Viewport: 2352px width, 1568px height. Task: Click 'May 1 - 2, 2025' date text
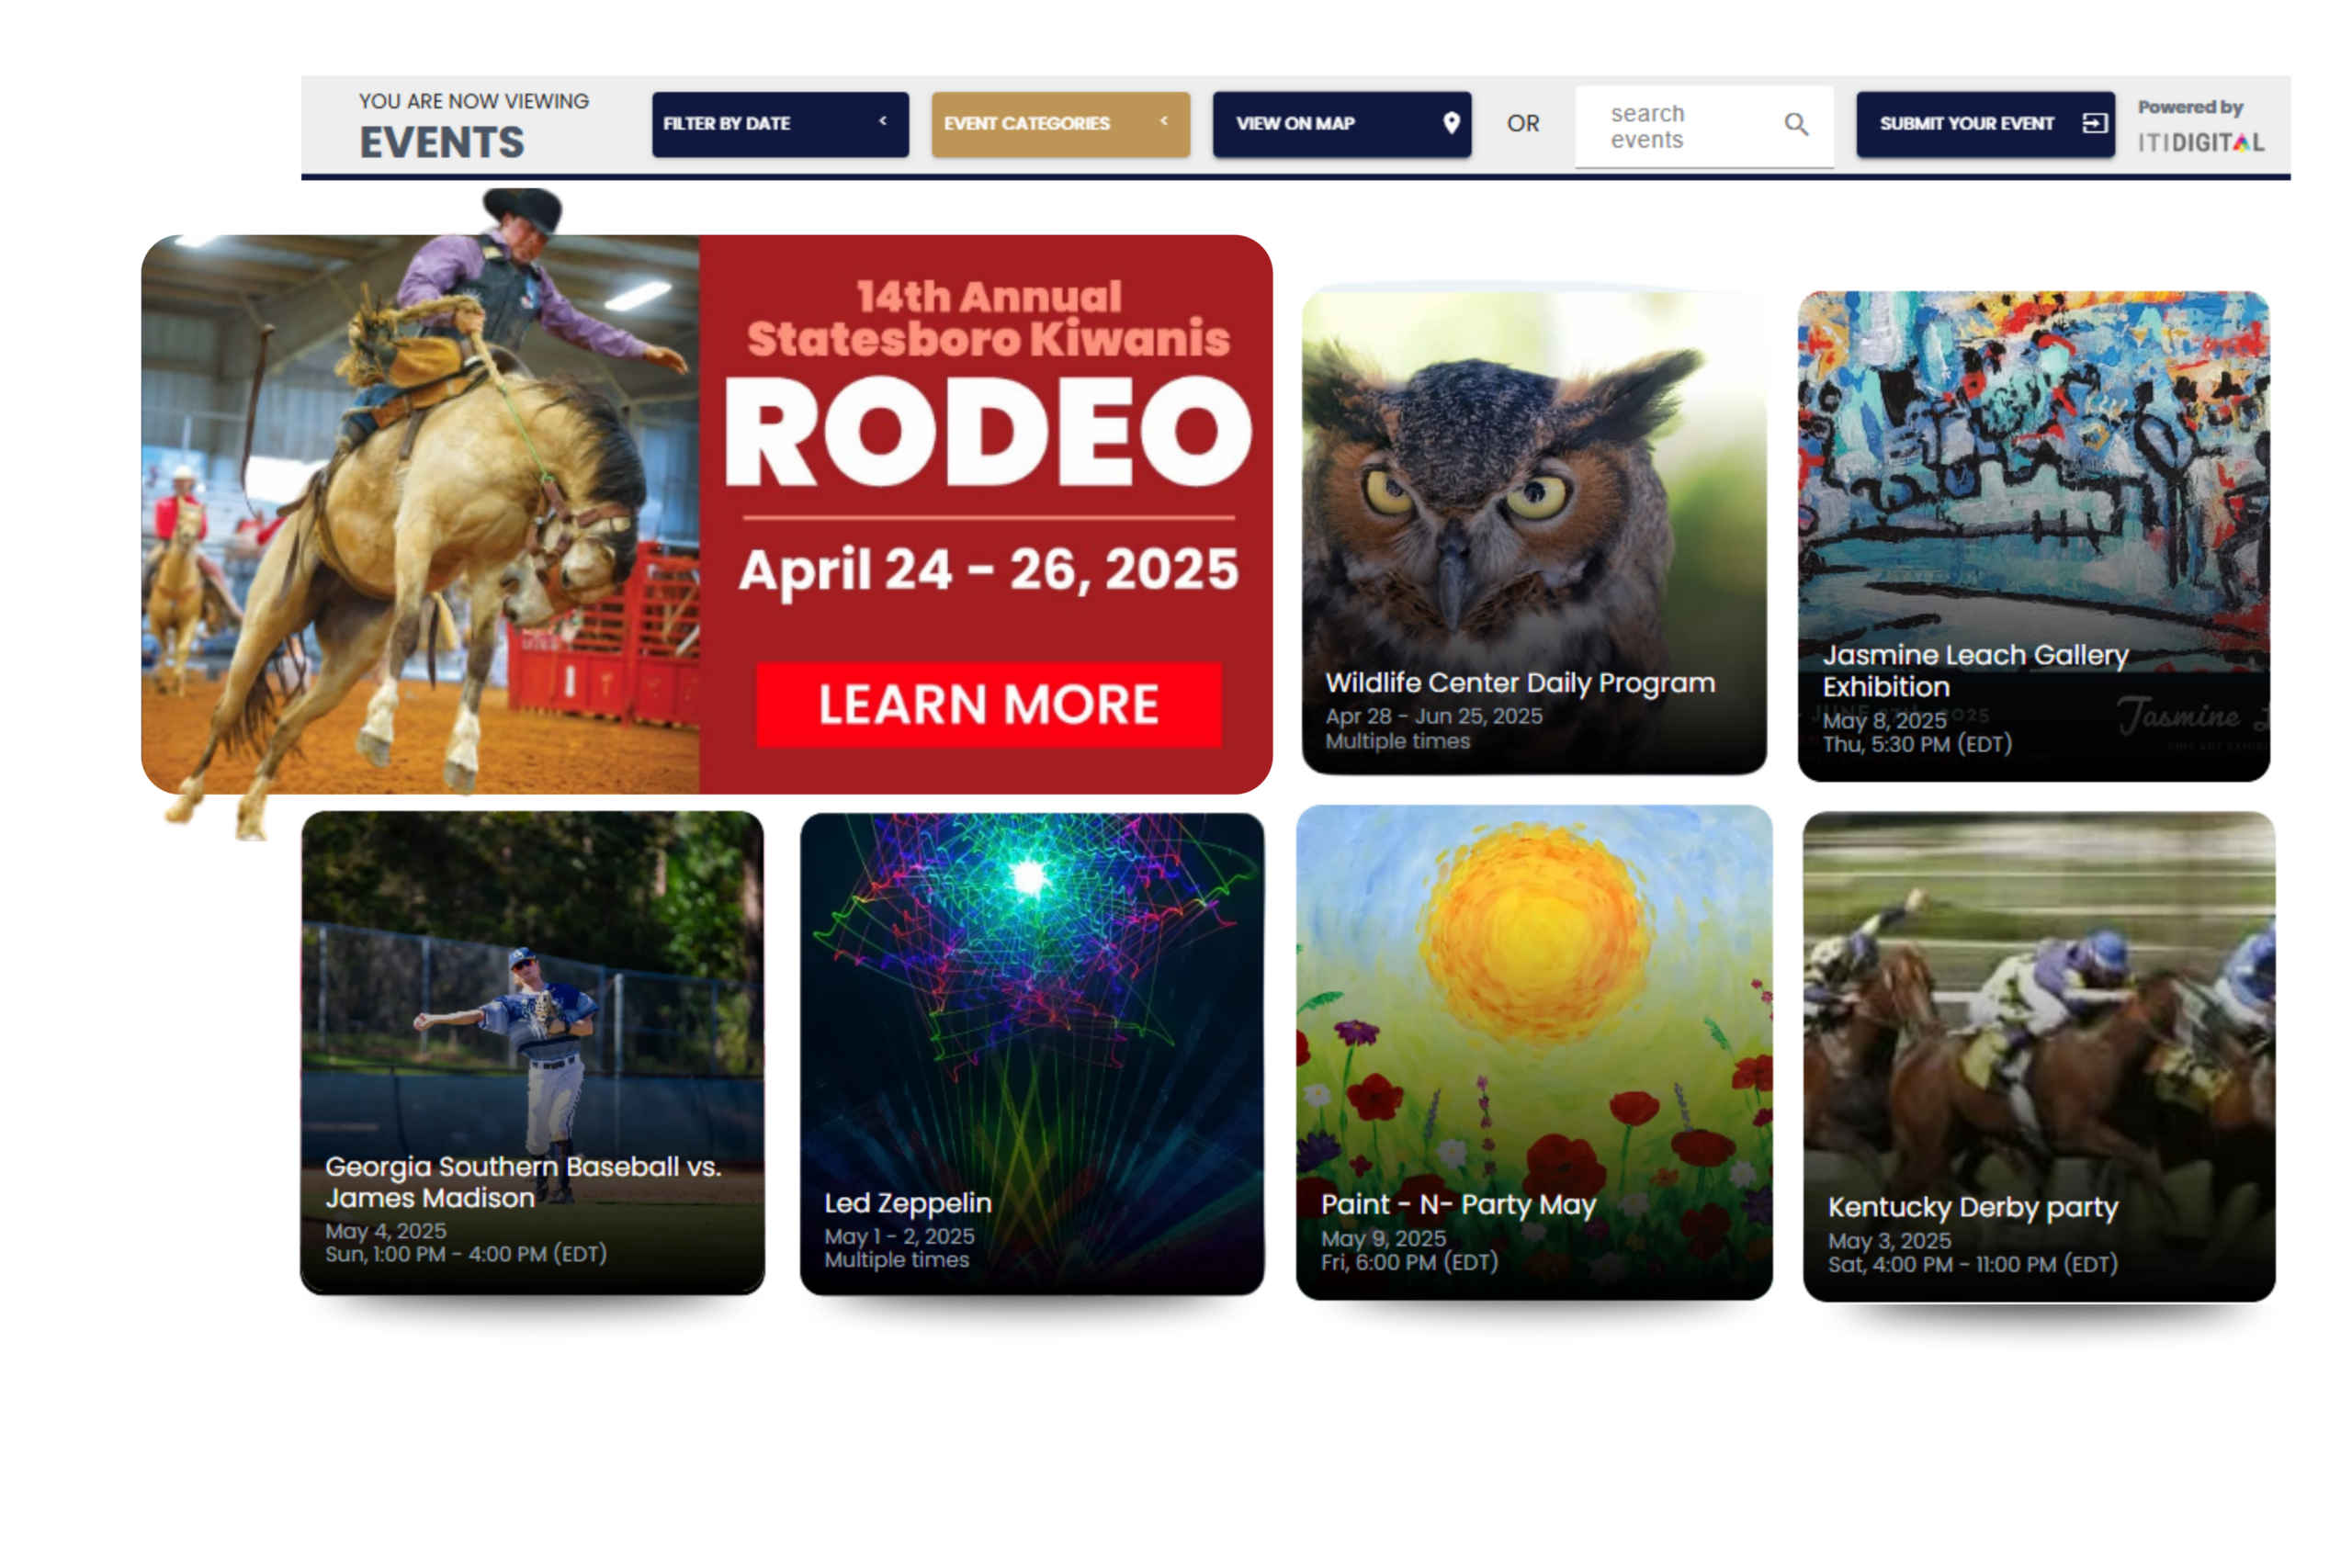click(x=899, y=1236)
